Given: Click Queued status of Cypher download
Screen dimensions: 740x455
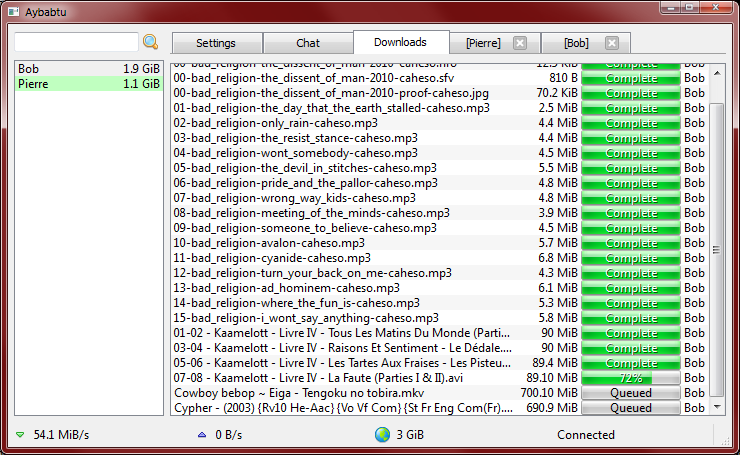Looking at the screenshot, I should [631, 408].
